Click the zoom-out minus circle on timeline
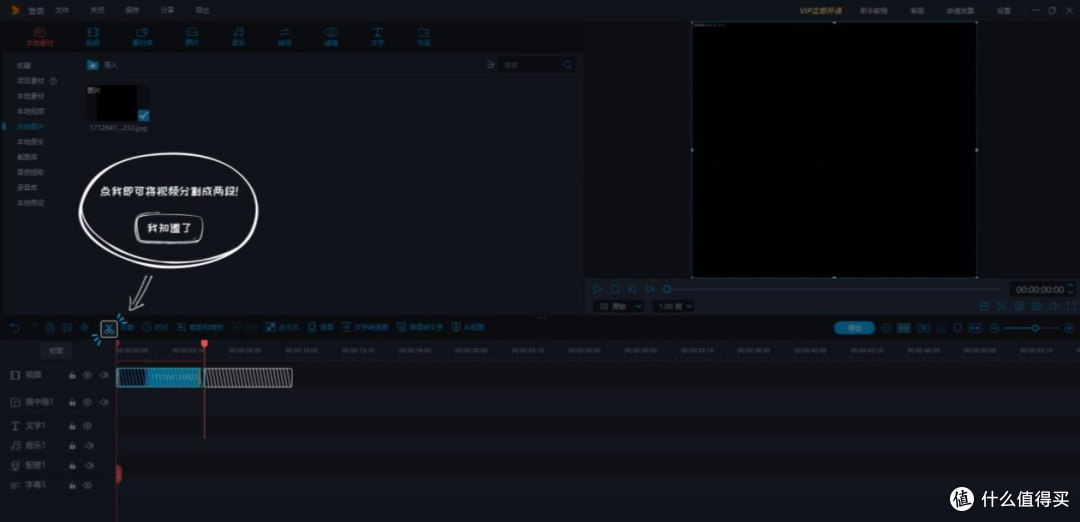The width and height of the screenshot is (1080, 522). tap(995, 328)
